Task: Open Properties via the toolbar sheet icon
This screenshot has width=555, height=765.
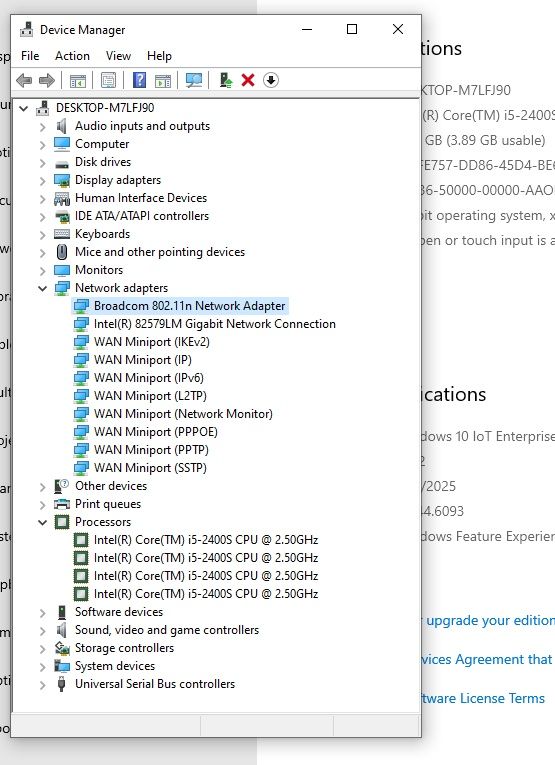Action: pos(108,81)
